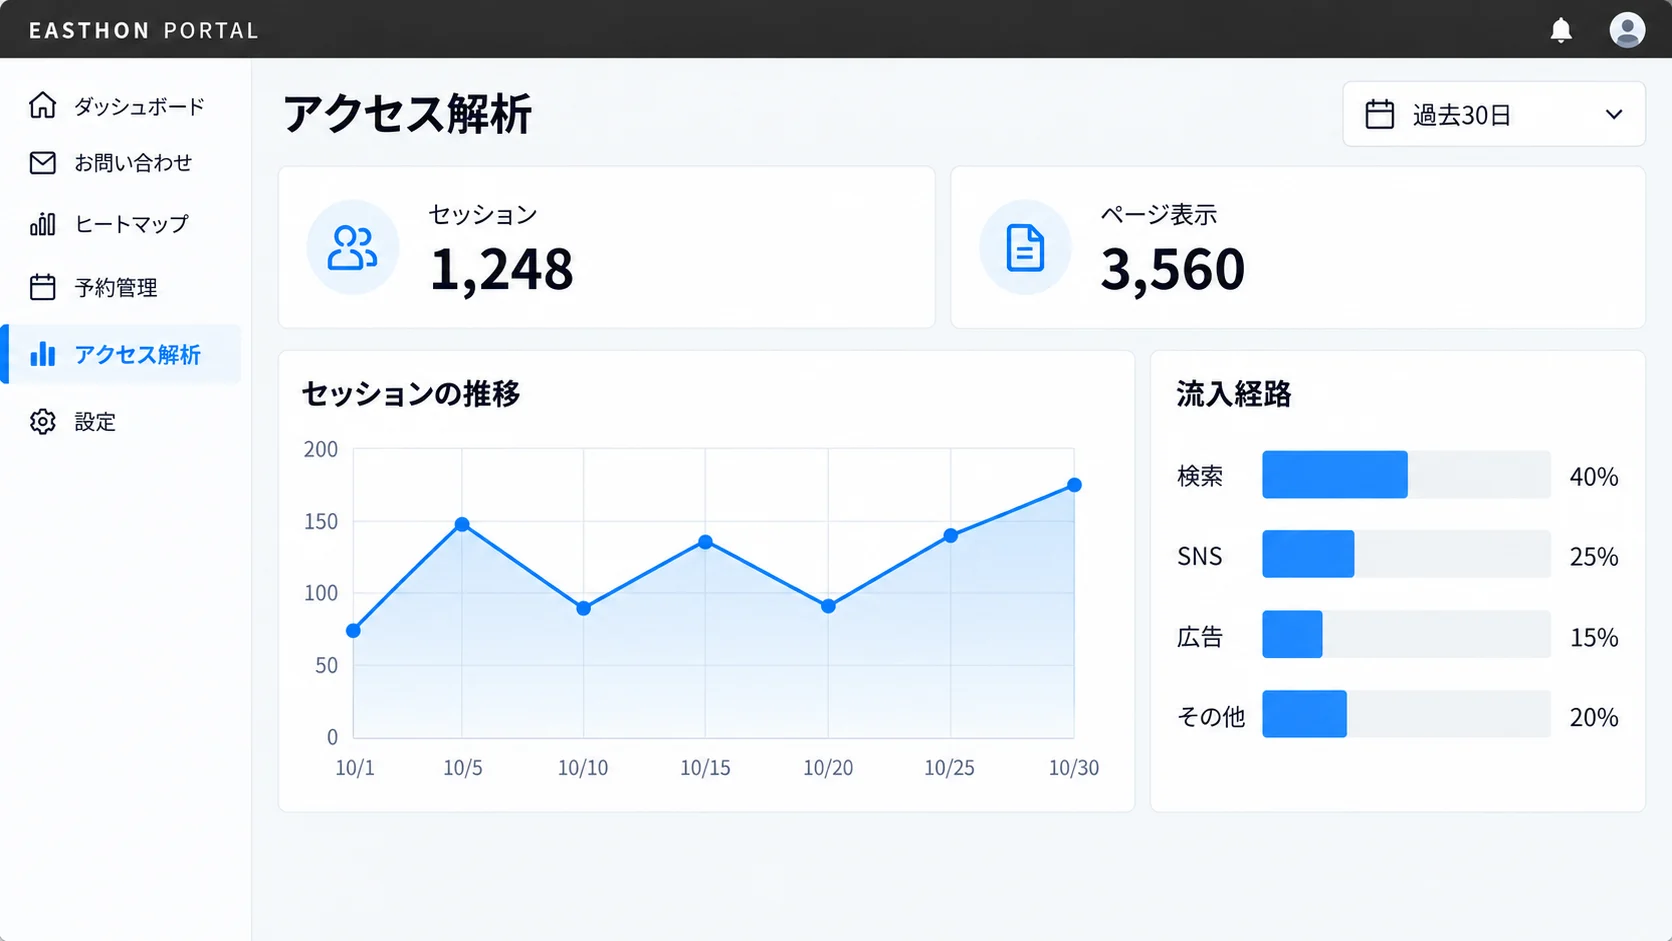Screen dimensions: 1672x941
Task: Expand the 過去30日 dropdown chevron
Action: pyautogui.click(x=1614, y=114)
